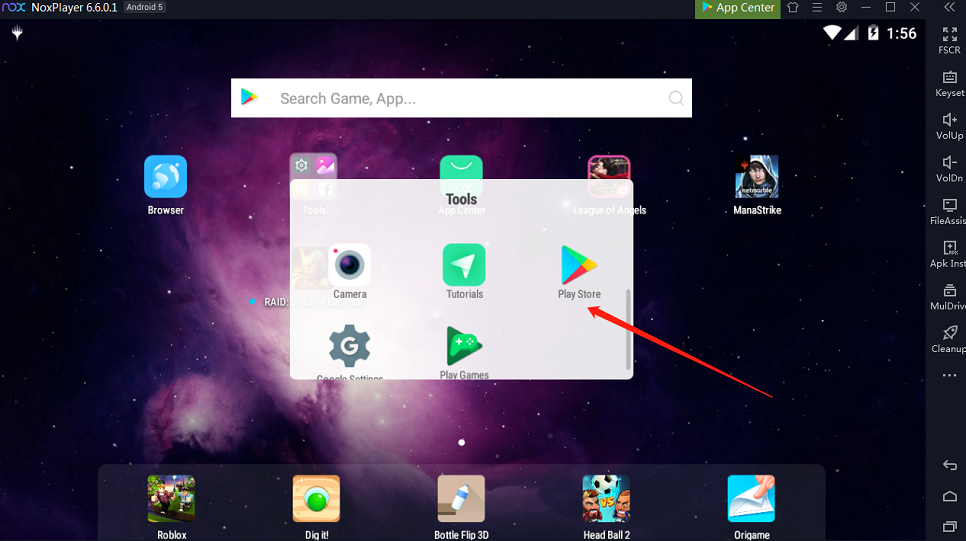Screen dimensions: 966x541
Task: Open the FileAssist tool
Action: pos(949,211)
